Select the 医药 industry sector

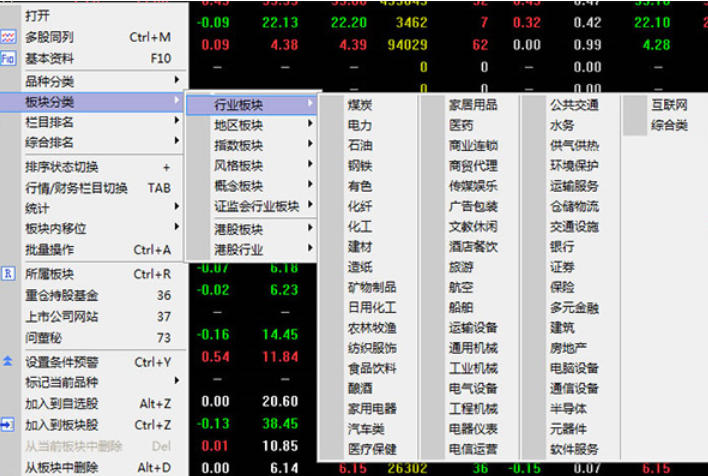(461, 125)
